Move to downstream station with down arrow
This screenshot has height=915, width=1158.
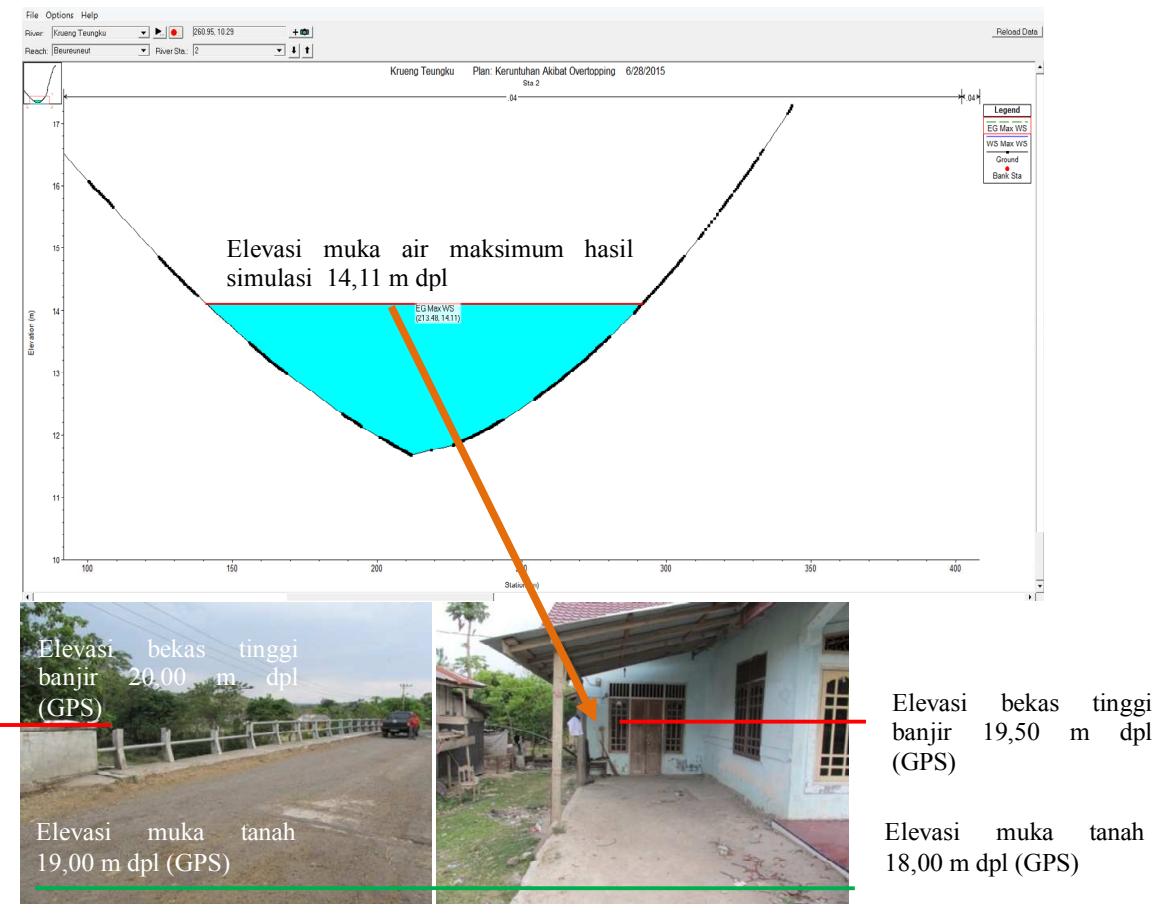(x=294, y=50)
